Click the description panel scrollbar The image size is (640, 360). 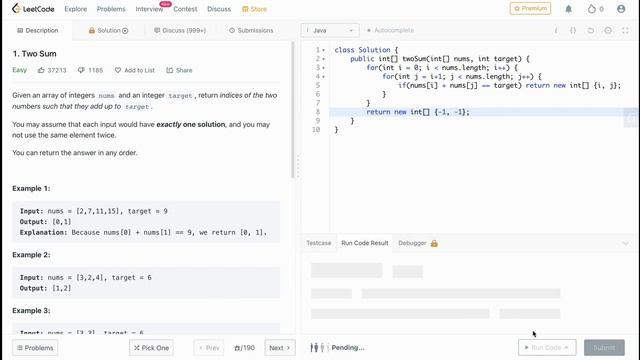pos(292,110)
